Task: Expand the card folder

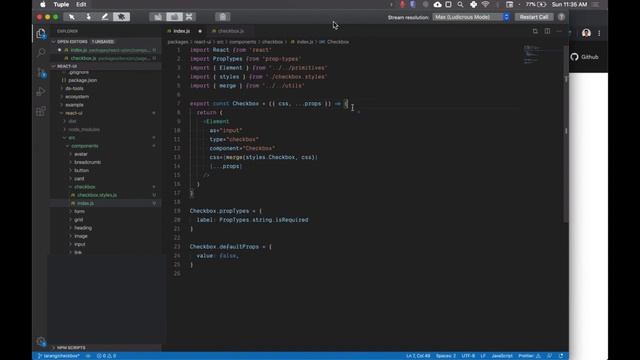Action: [79, 178]
